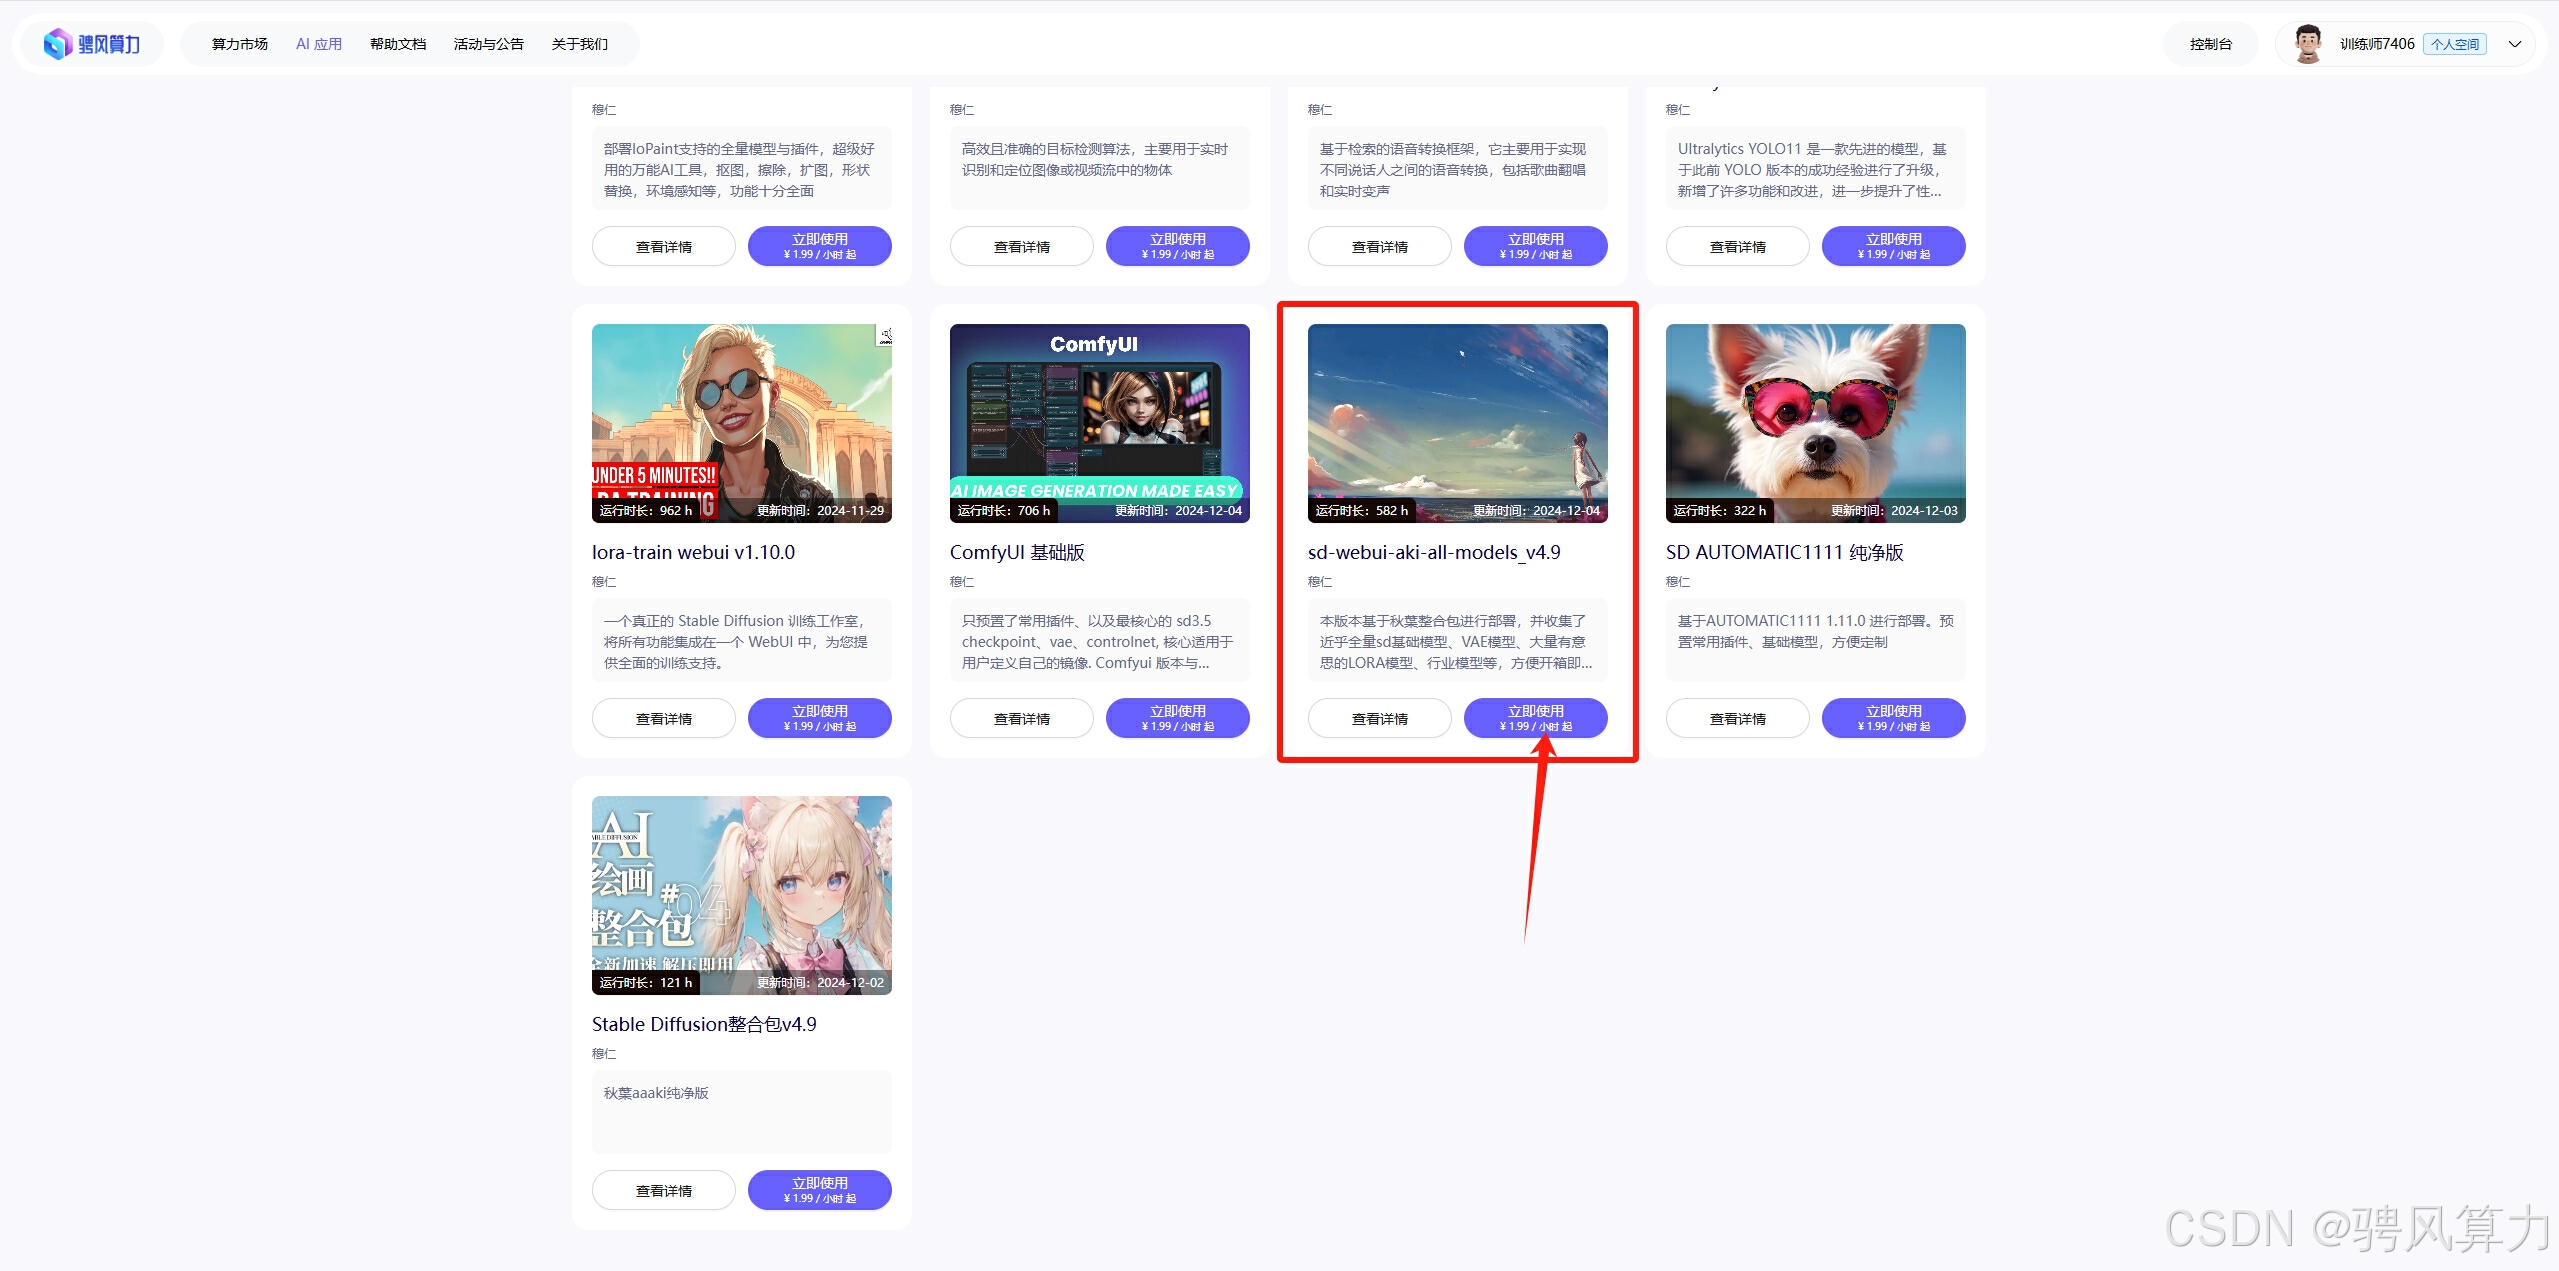Screen dimensions: 2559x1271
Task: Click the 个人空间 badge
Action: click(x=2454, y=44)
